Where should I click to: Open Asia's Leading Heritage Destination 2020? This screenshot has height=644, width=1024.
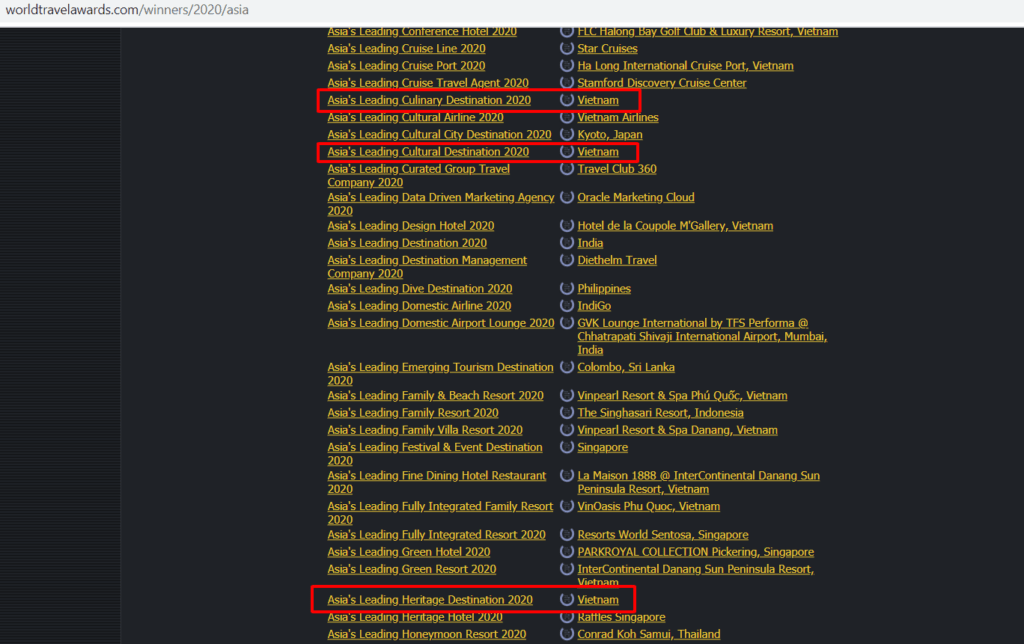coord(430,600)
